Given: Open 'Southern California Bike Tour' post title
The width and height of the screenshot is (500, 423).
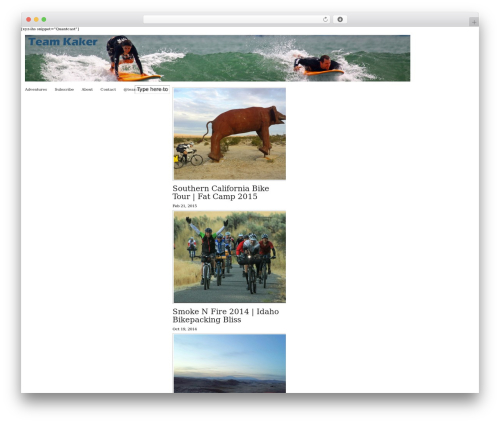Looking at the screenshot, I should [221, 192].
